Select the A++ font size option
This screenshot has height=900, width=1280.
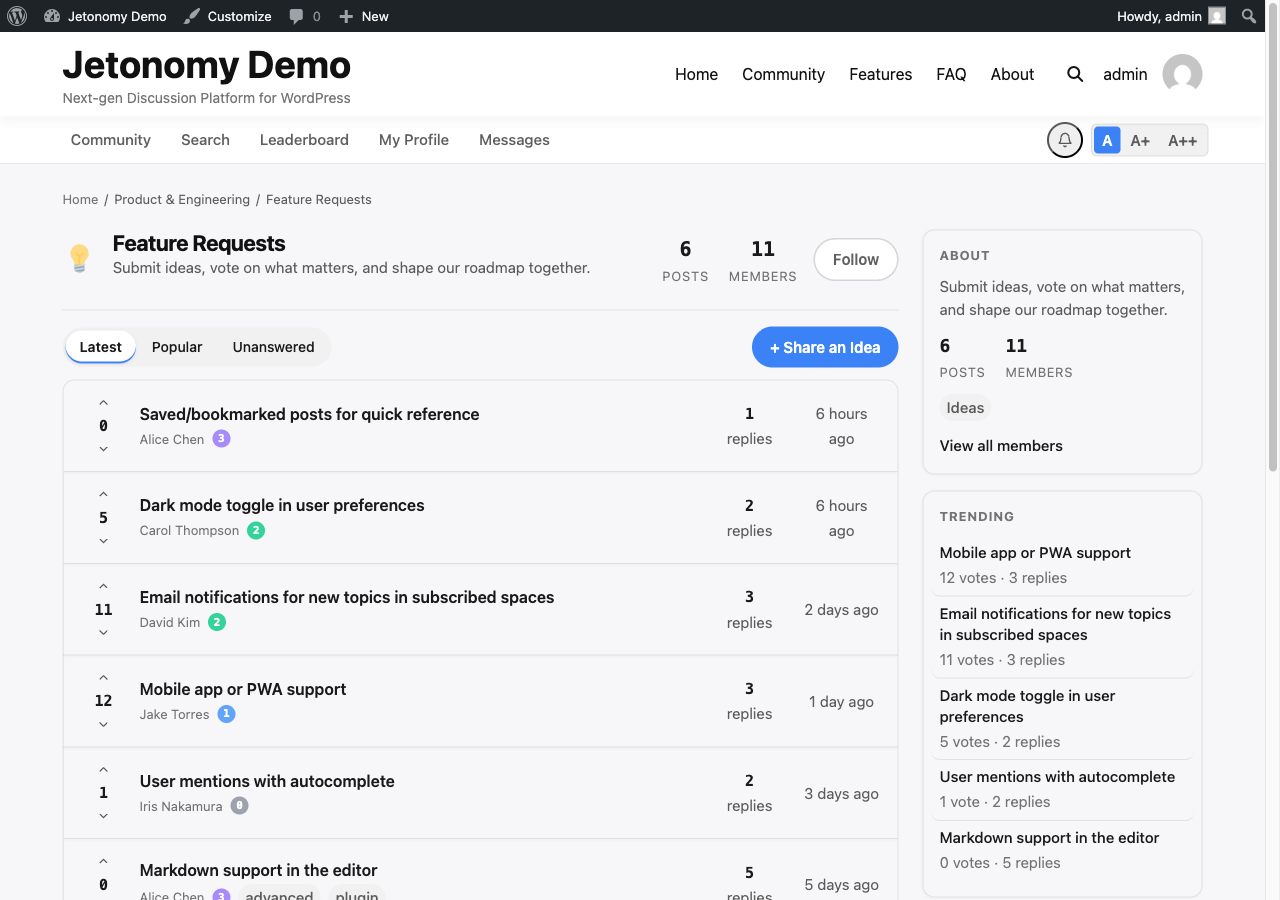point(1182,140)
